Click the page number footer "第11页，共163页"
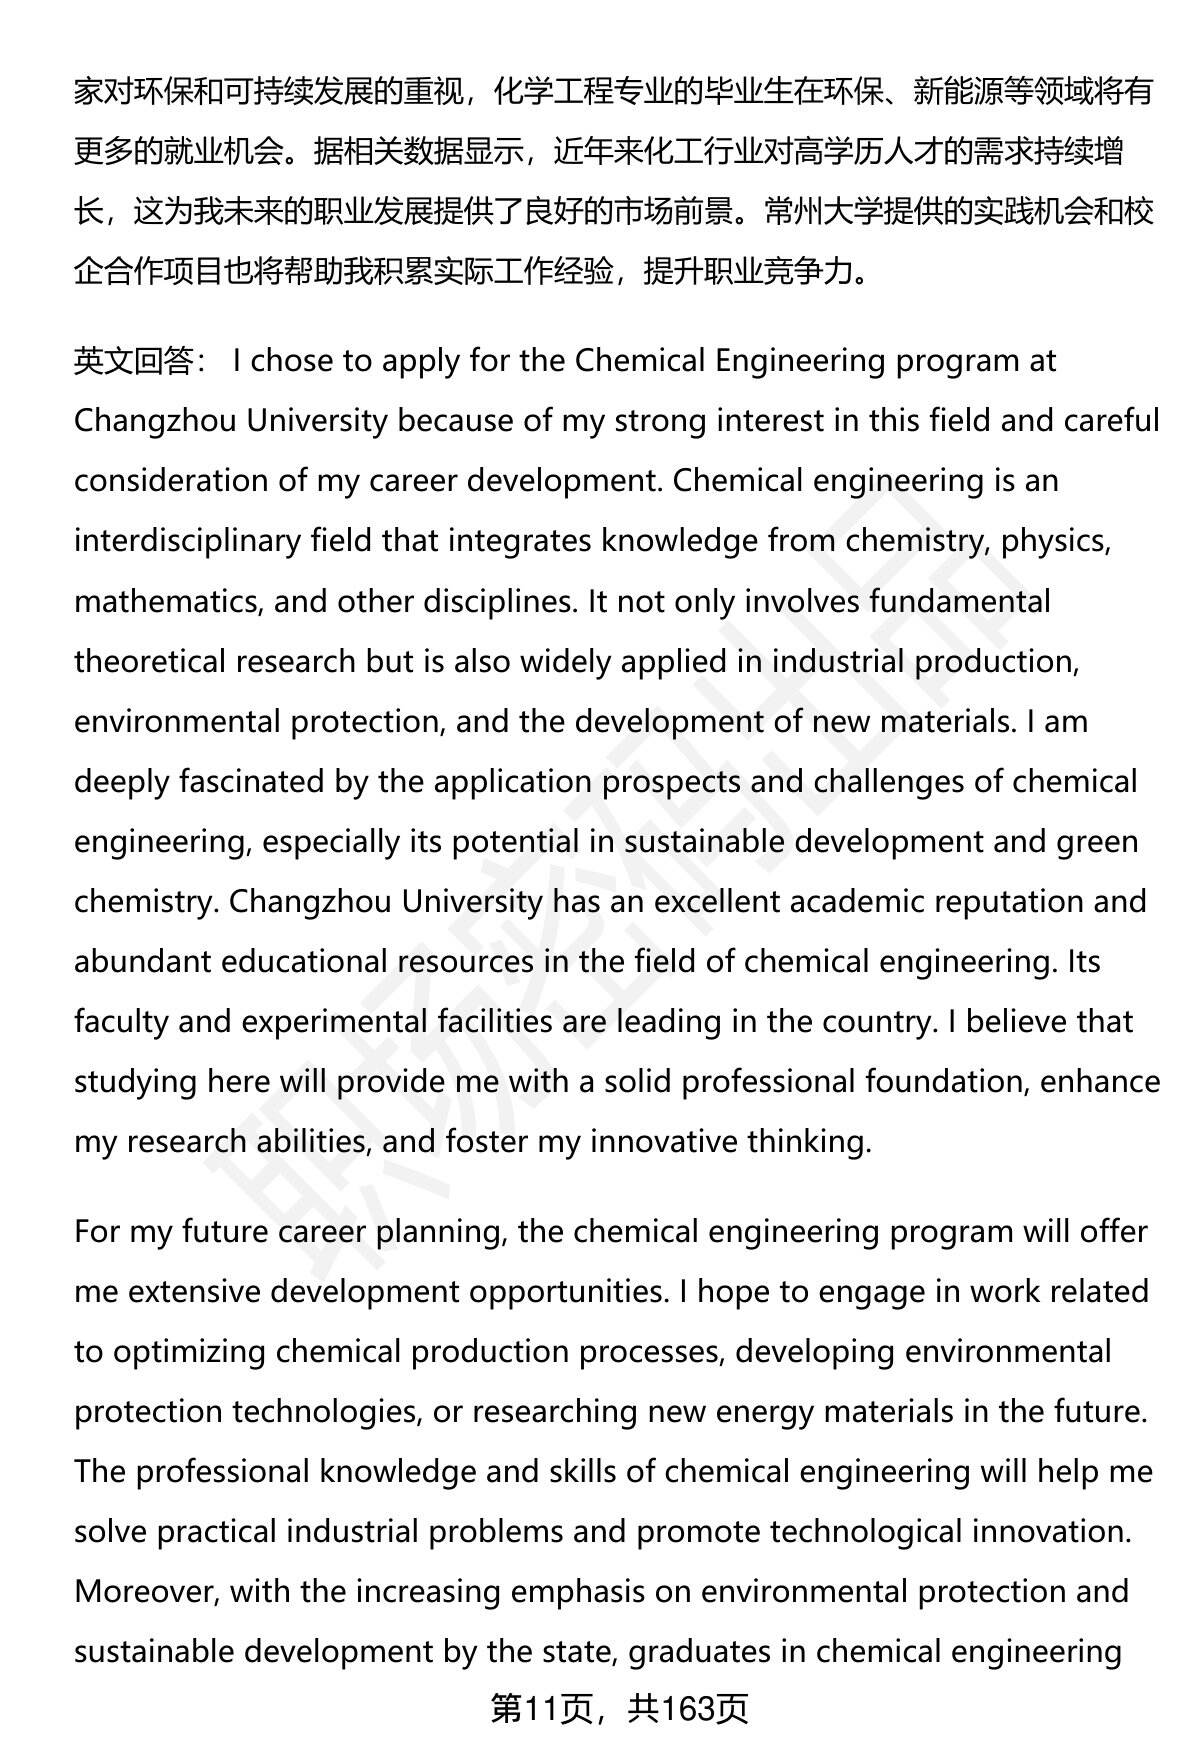The image size is (1200, 1755). [619, 1711]
